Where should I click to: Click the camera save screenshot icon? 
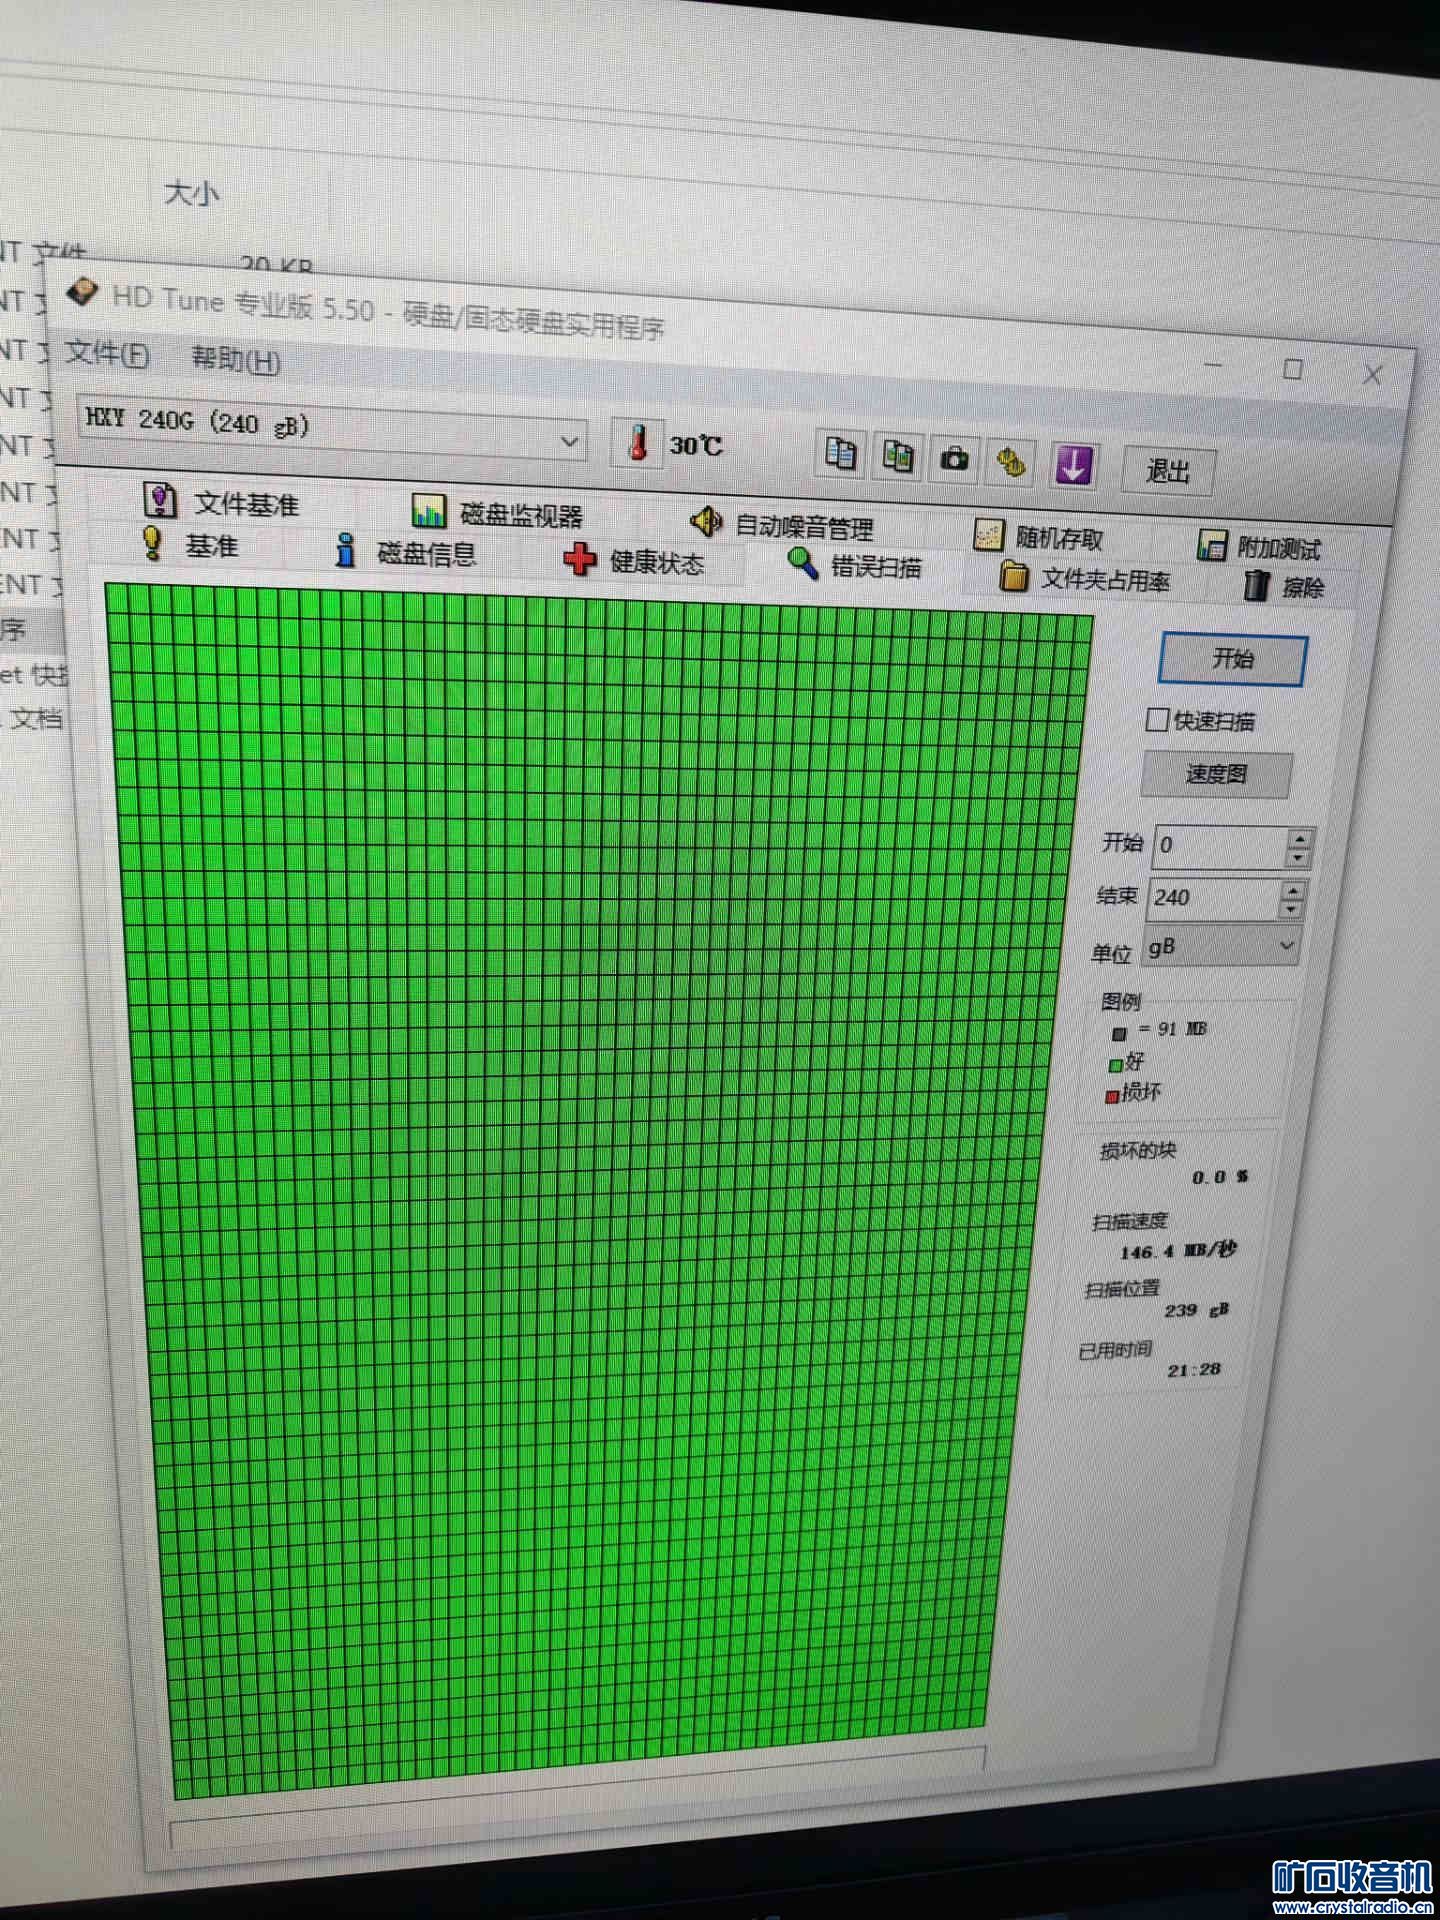coord(955,460)
